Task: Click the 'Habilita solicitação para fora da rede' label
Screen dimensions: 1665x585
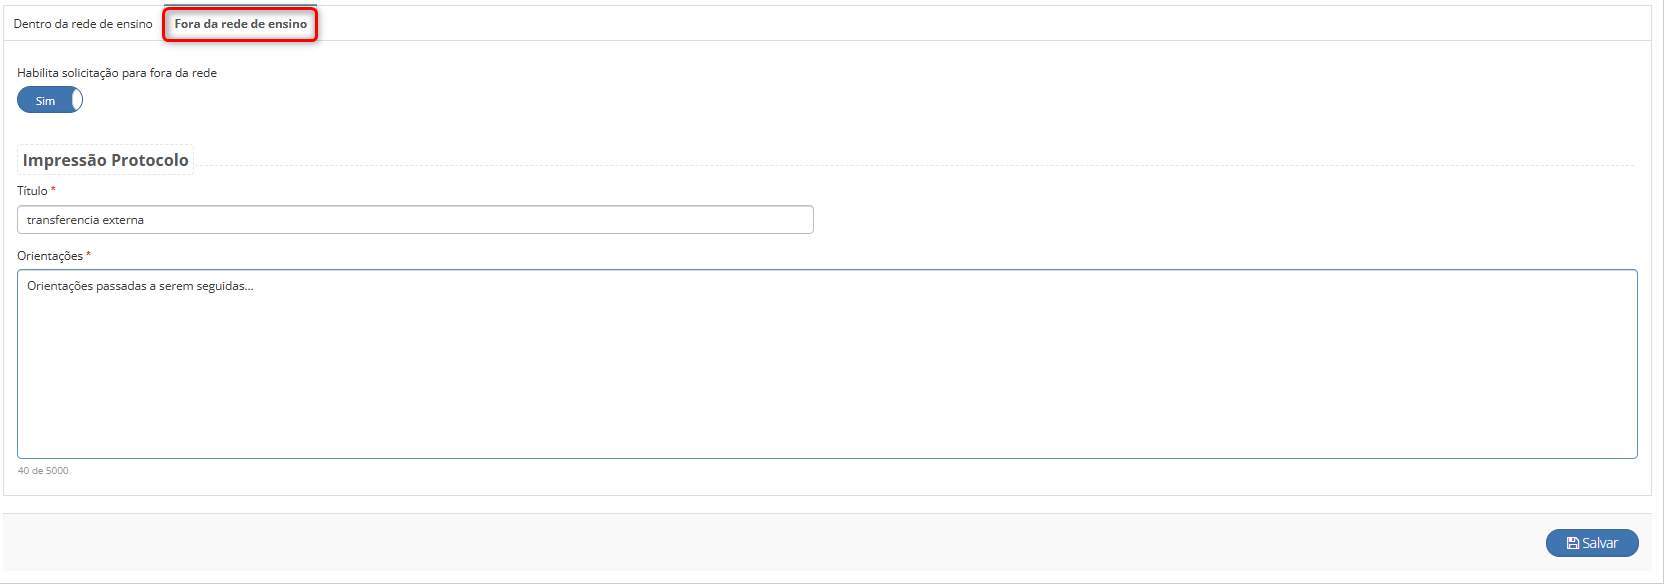Action: pos(117,73)
